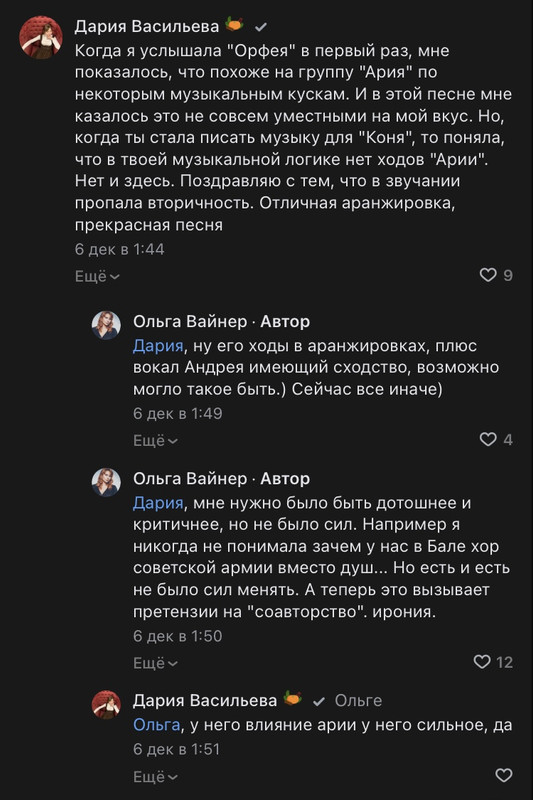533x800 pixels.
Task: Expand Ещё under the 1:51 reply
Action: click(x=156, y=777)
